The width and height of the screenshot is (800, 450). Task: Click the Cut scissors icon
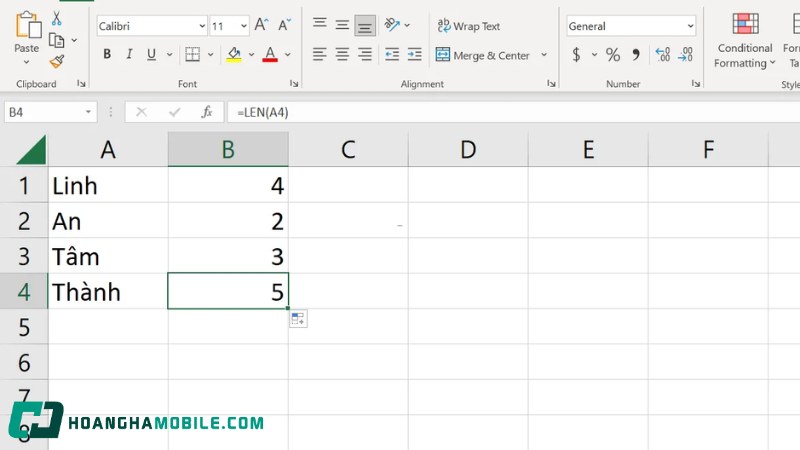(x=57, y=19)
